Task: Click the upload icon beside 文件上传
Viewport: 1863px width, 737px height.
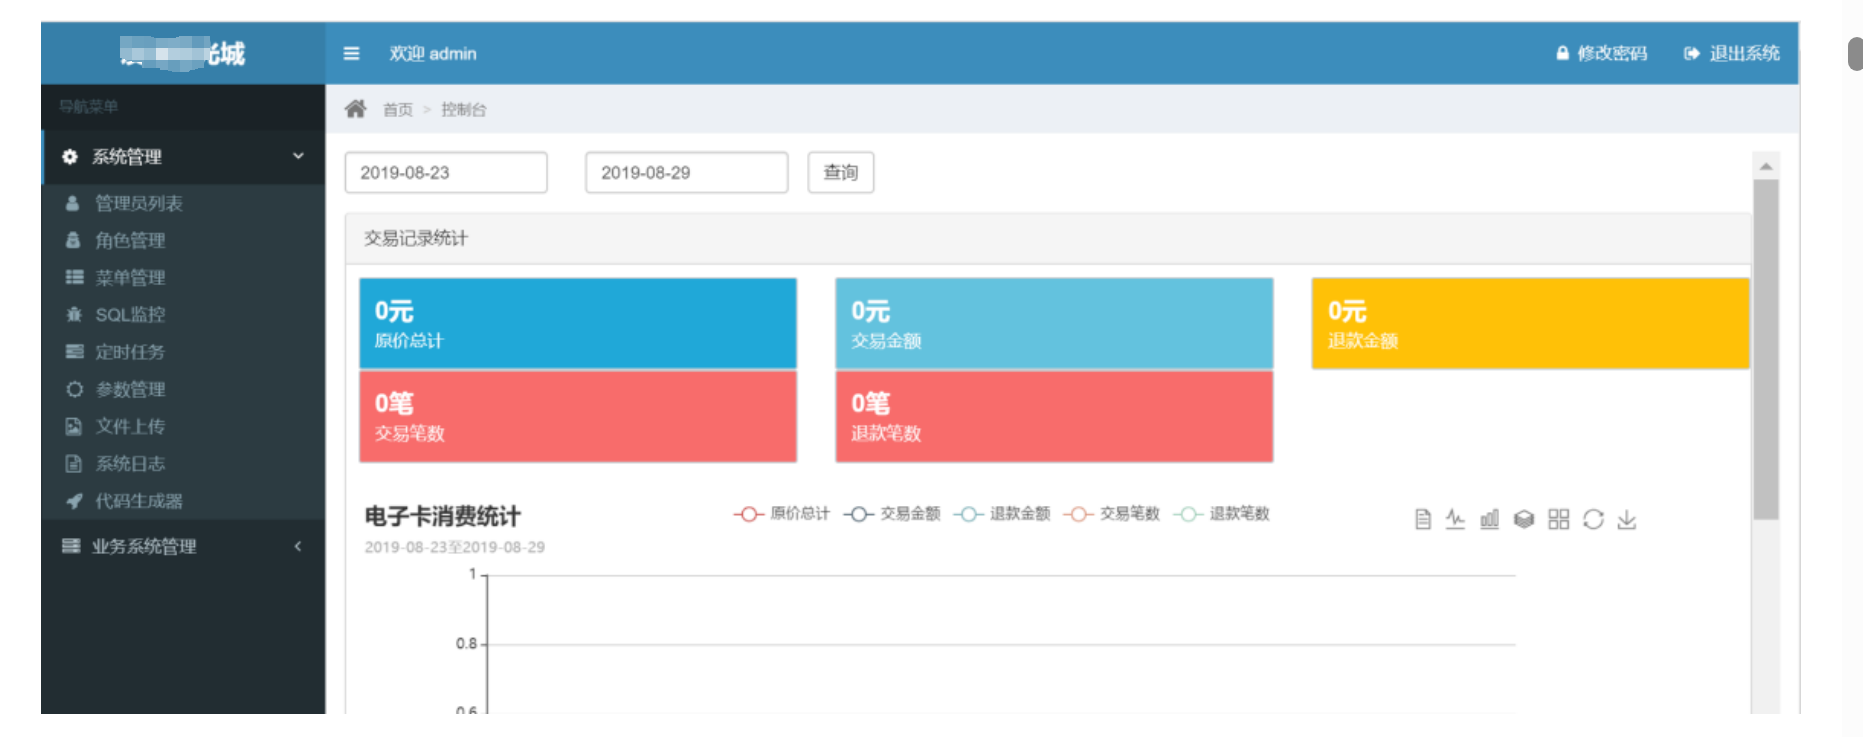Action: click(73, 426)
